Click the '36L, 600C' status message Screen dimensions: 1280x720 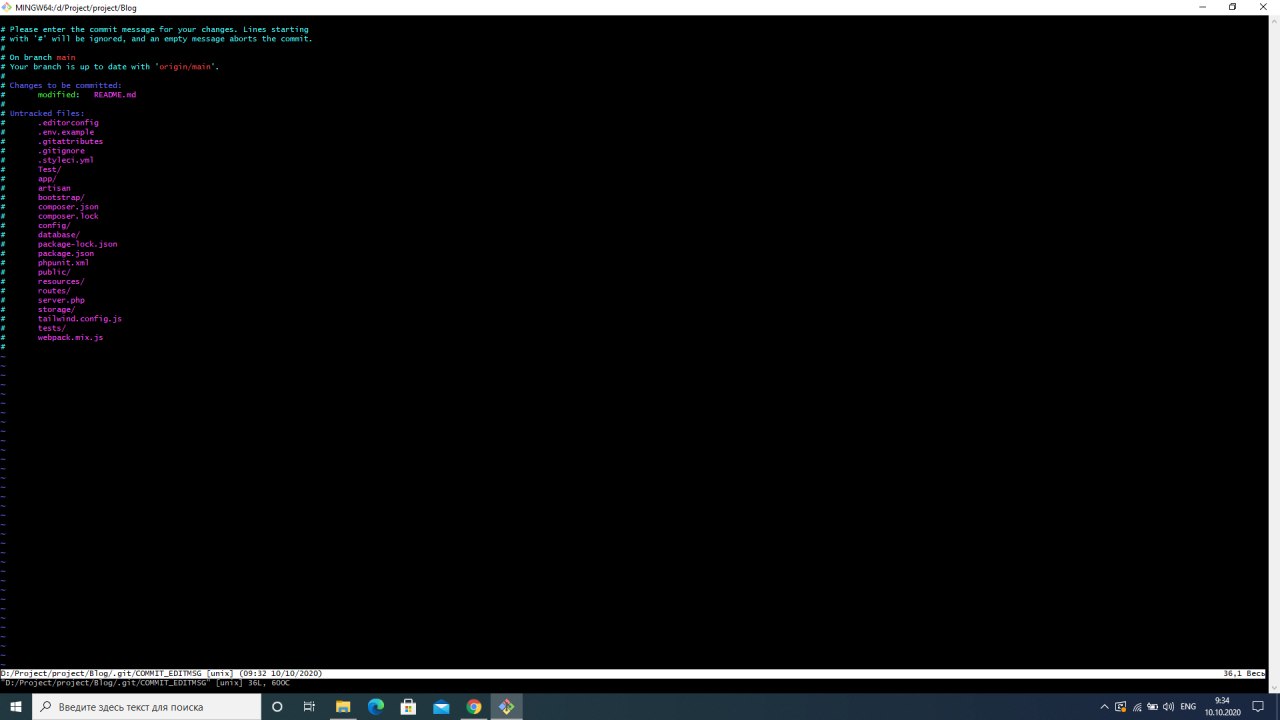pos(267,683)
